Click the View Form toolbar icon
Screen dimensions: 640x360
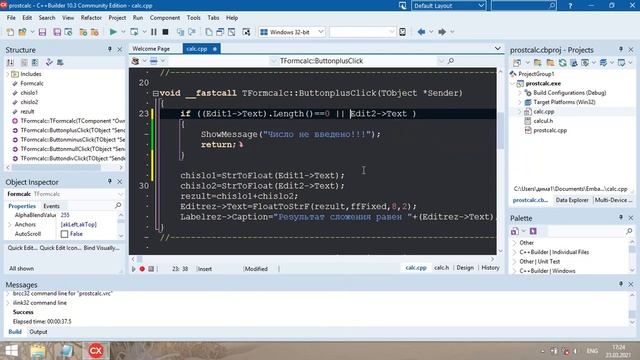pyautogui.click(x=220, y=32)
